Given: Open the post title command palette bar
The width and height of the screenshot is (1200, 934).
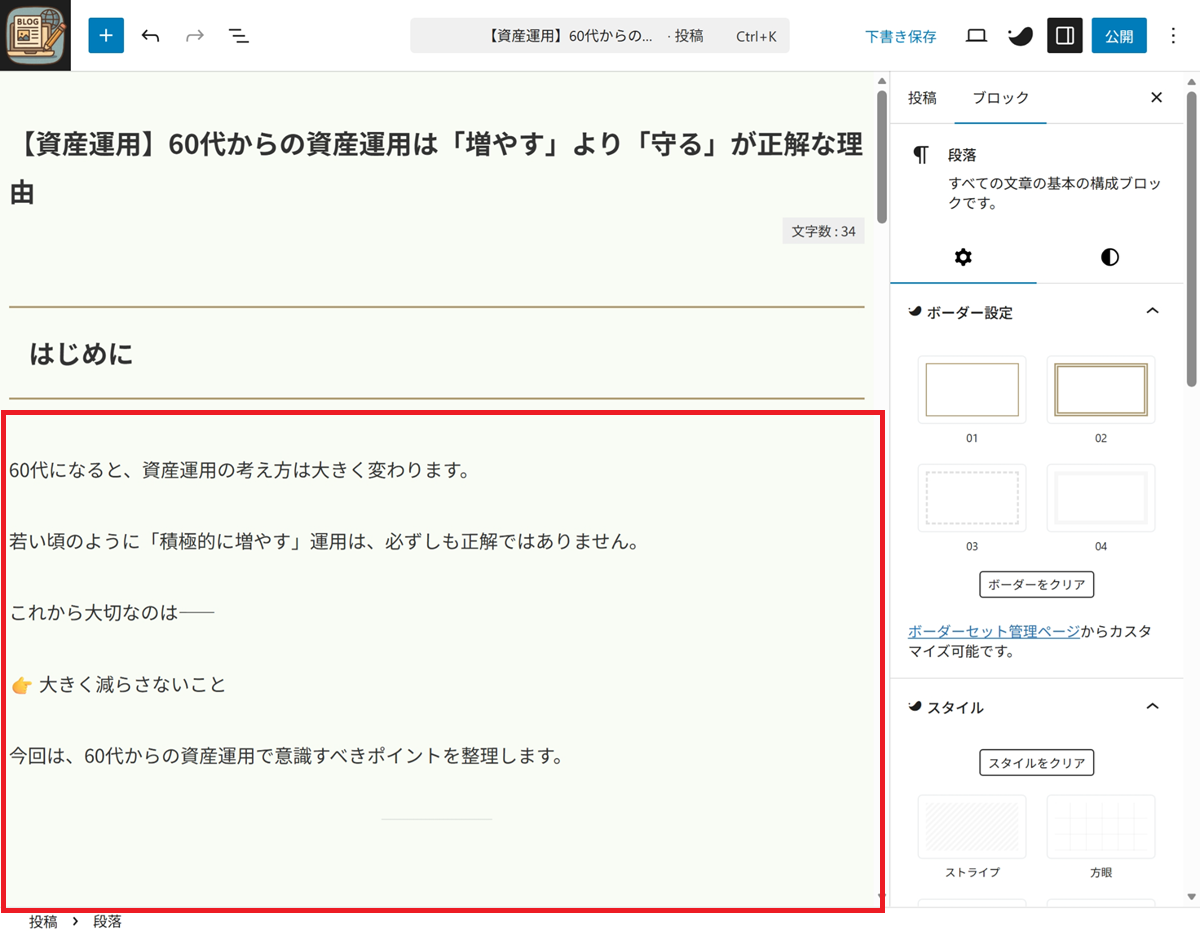Looking at the screenshot, I should click(x=600, y=36).
